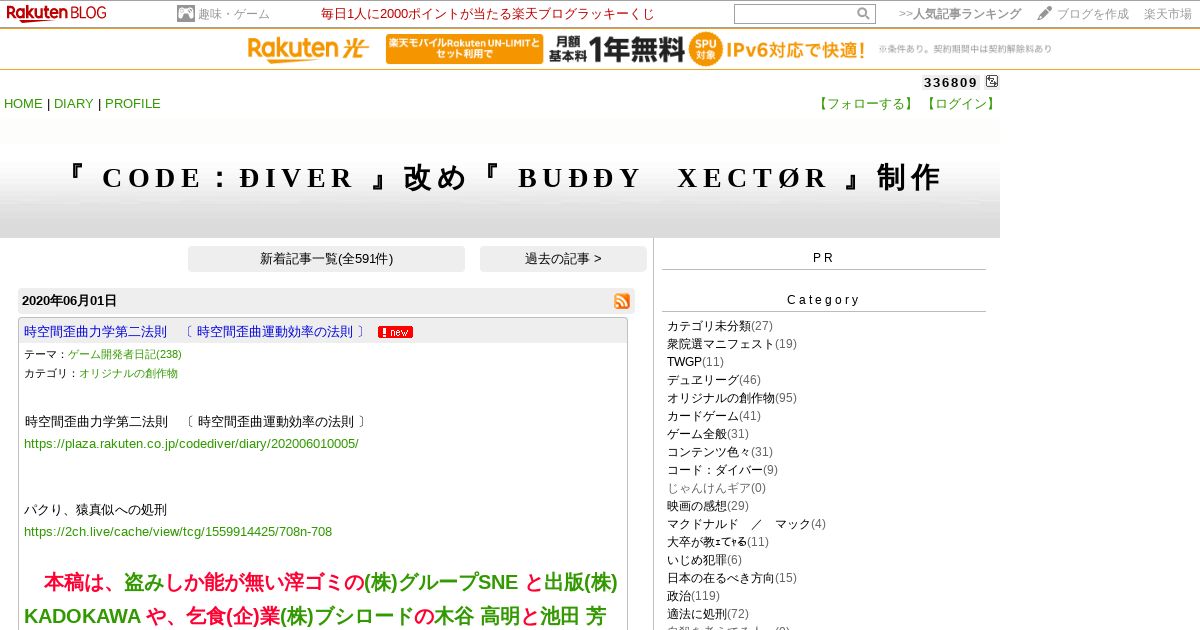1200x630 pixels.
Task: Select category ゲーム全般(31)
Action: pyautogui.click(x=708, y=434)
